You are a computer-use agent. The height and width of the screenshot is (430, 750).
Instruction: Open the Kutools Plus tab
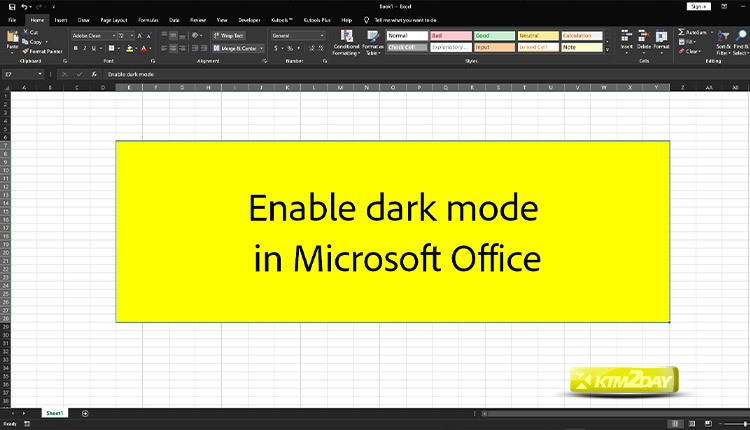coord(317,20)
